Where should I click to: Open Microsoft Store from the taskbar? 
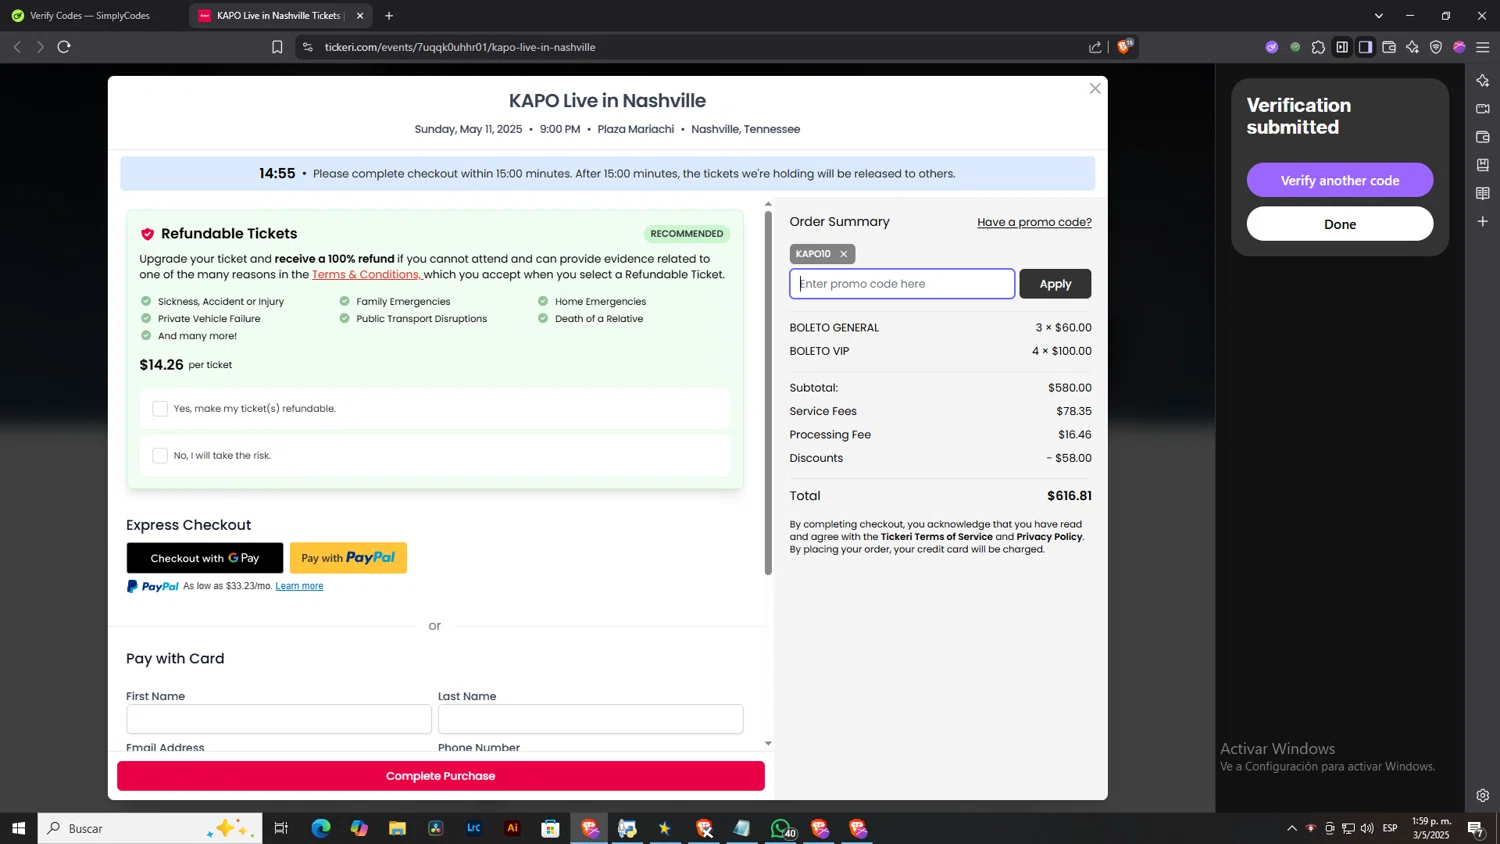click(550, 828)
